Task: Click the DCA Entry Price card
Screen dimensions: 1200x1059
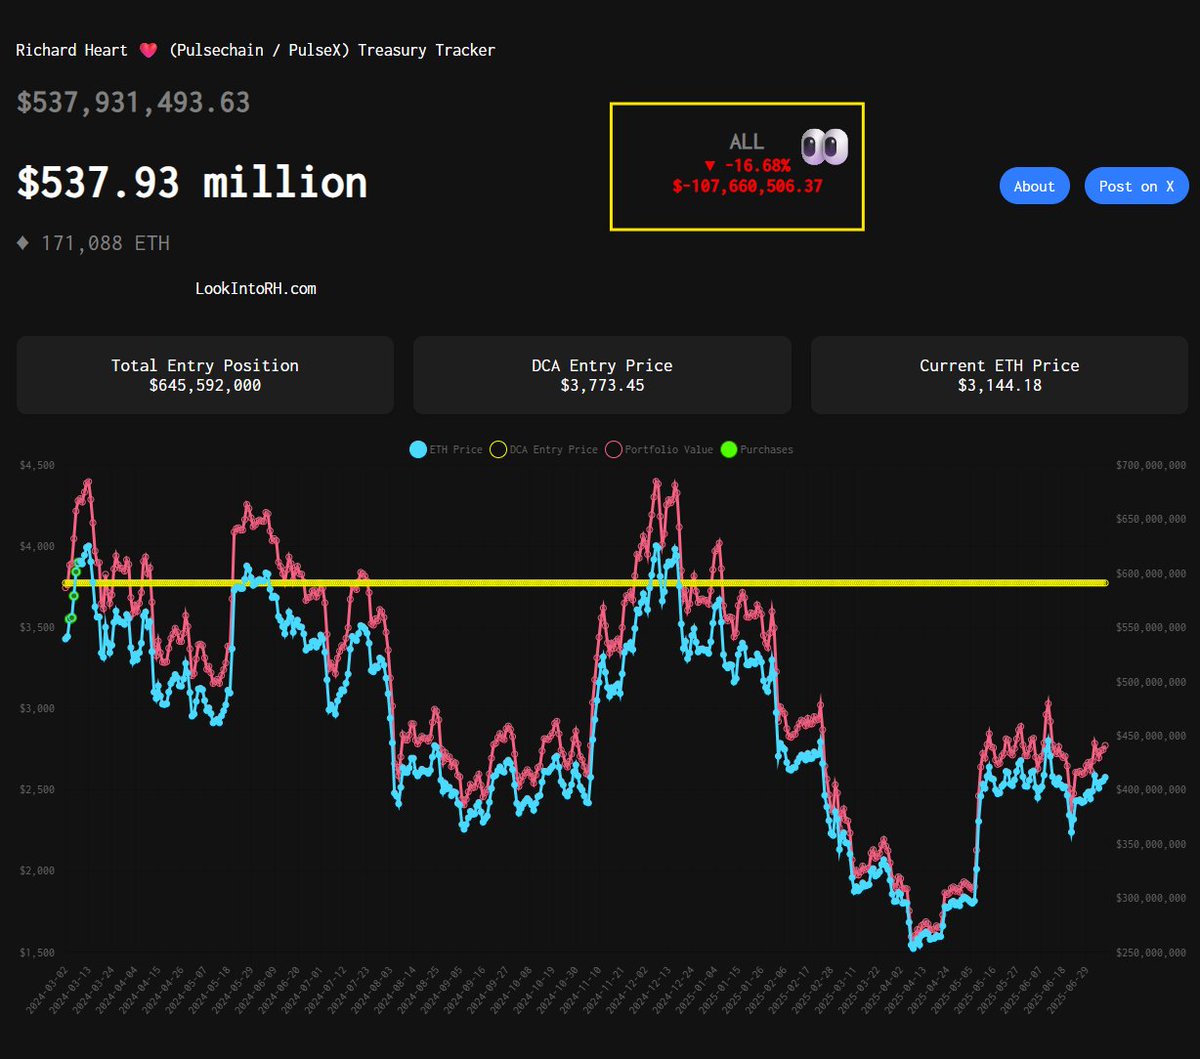Action: (602, 375)
